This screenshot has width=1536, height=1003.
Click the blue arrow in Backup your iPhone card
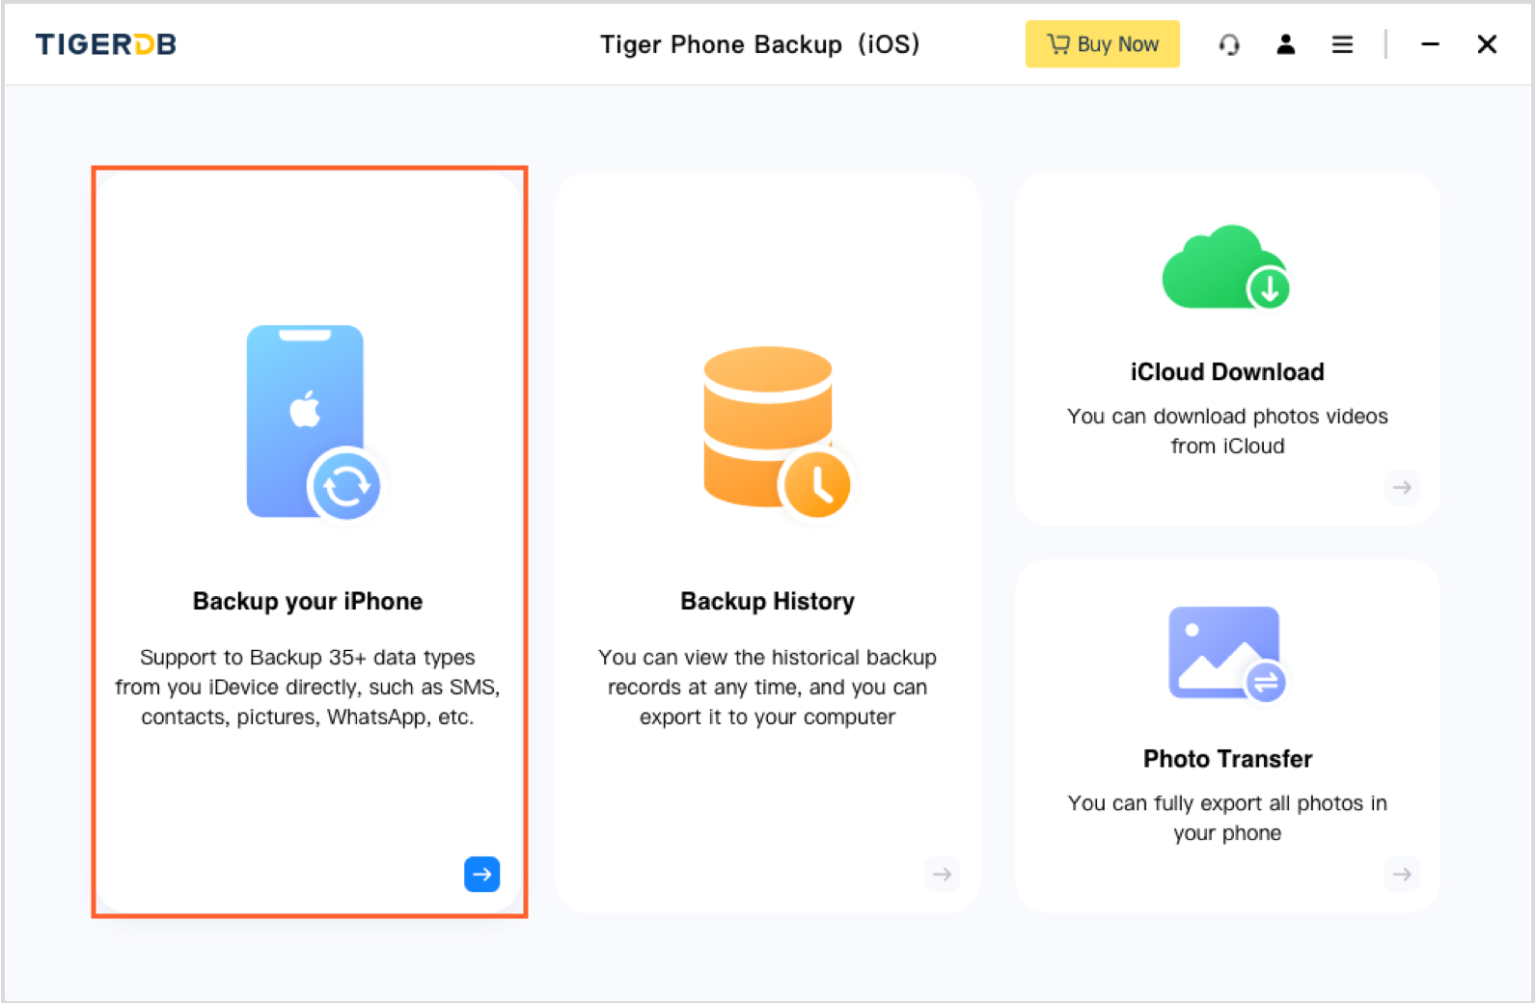click(481, 874)
